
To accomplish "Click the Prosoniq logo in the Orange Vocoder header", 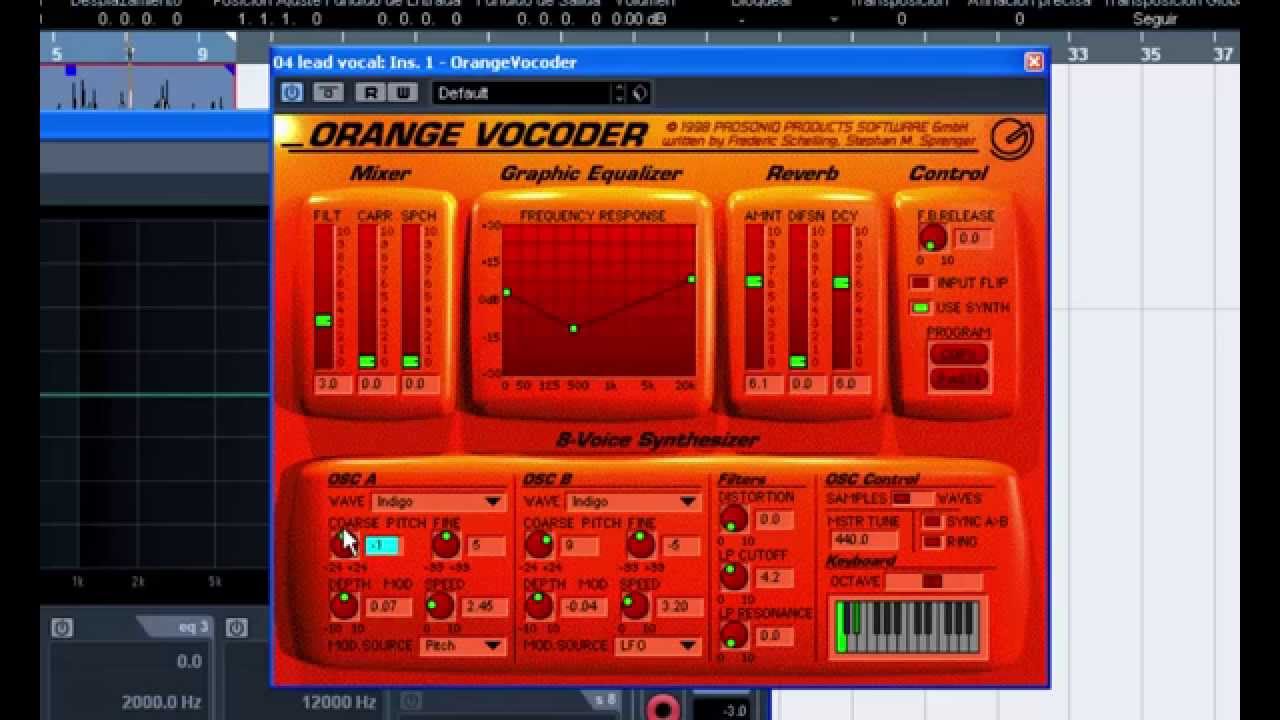I will click(1011, 139).
